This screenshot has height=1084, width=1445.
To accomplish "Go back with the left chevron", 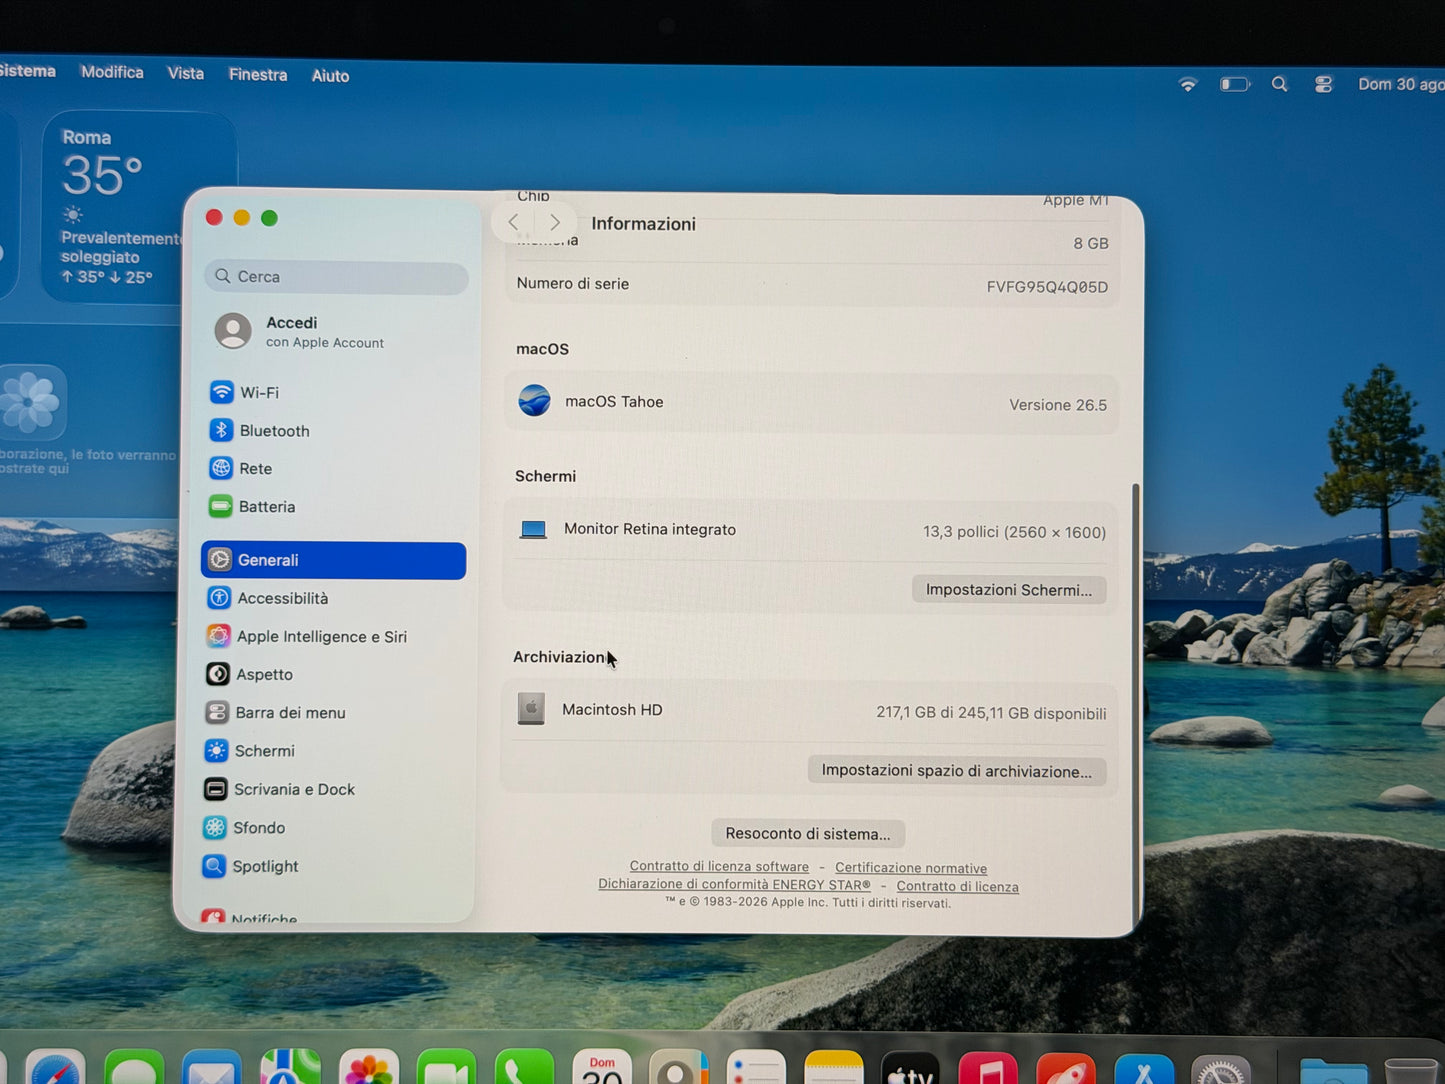I will (x=514, y=222).
